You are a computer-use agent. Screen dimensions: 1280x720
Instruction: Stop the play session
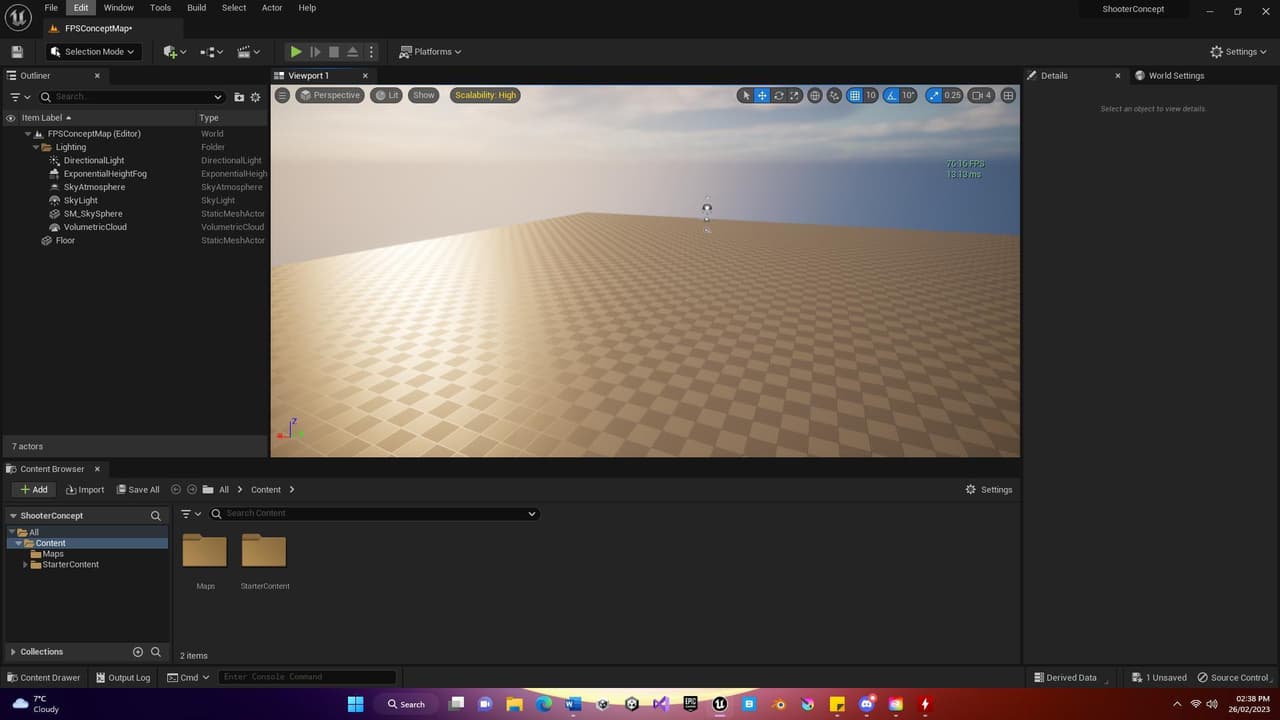coord(334,52)
